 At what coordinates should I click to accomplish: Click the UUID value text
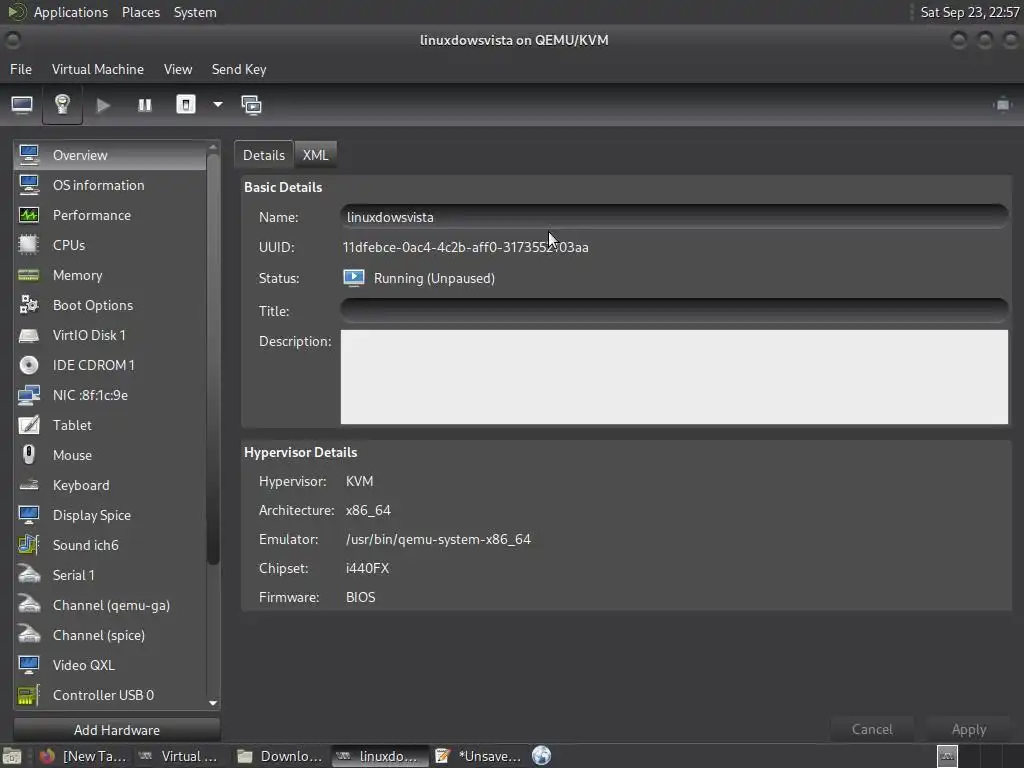pos(466,248)
